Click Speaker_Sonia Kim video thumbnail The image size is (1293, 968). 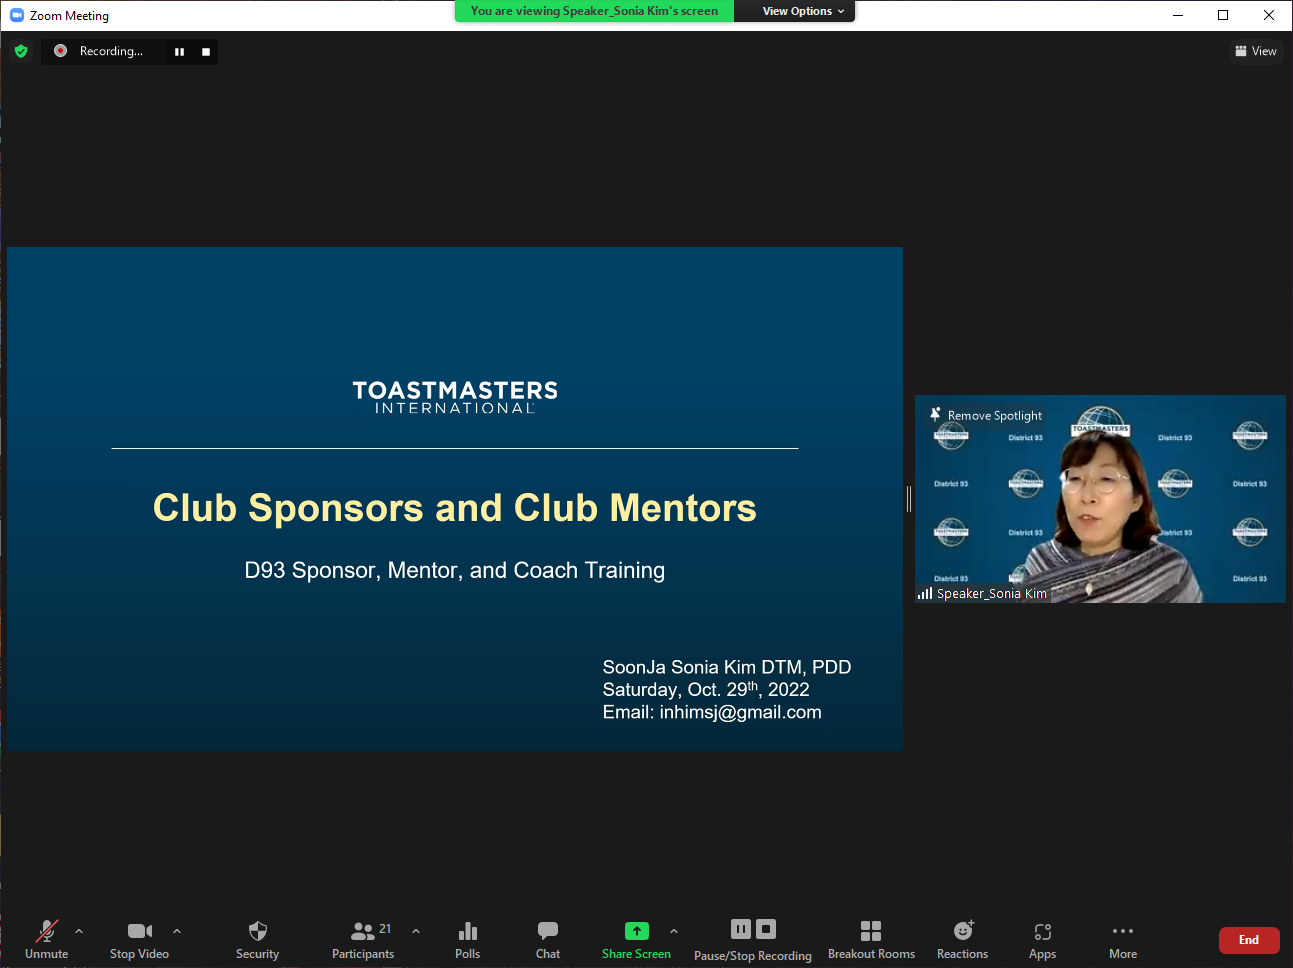tap(1100, 499)
